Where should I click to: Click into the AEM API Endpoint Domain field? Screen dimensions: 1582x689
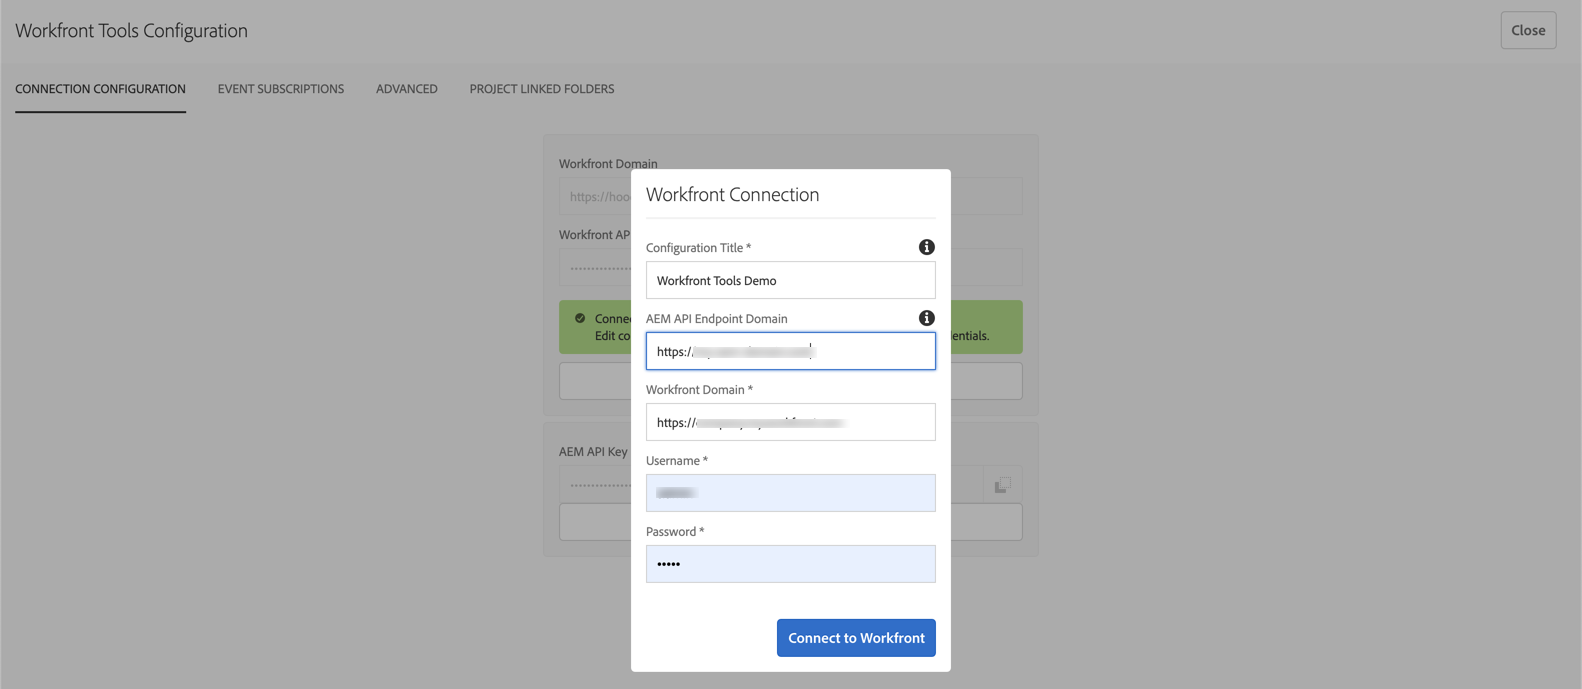[790, 351]
